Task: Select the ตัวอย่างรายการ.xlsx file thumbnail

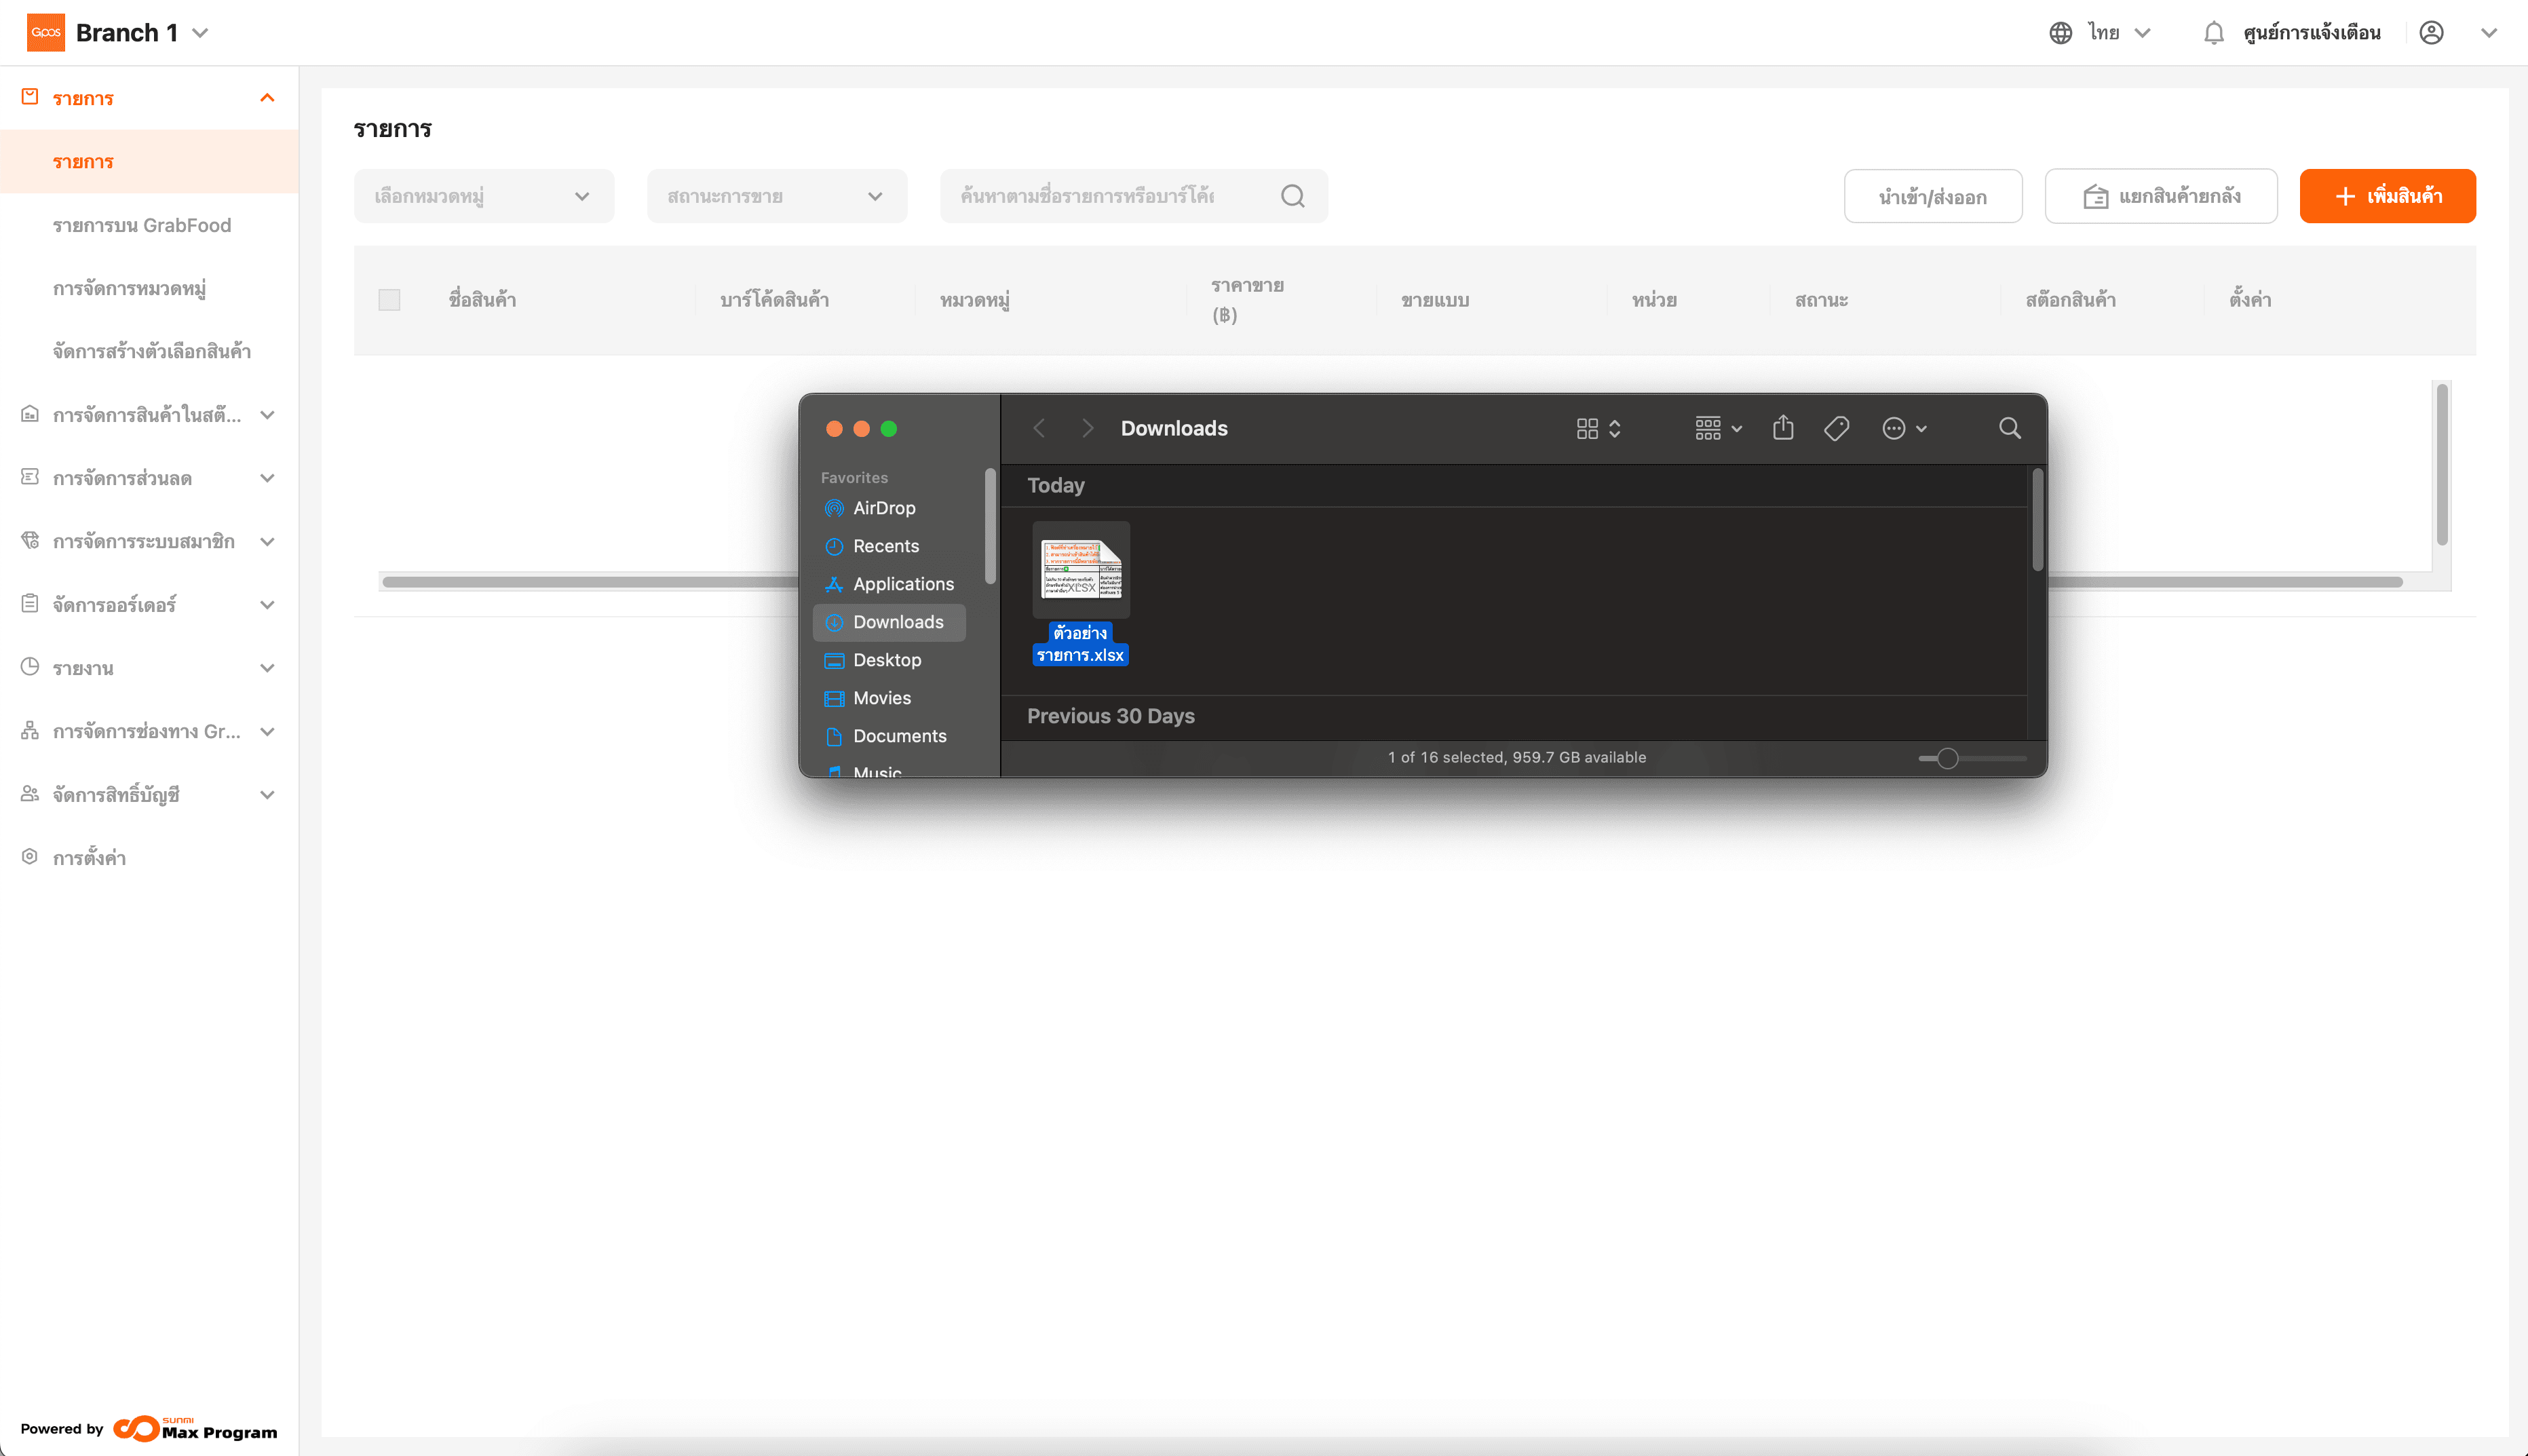Action: pos(1080,569)
